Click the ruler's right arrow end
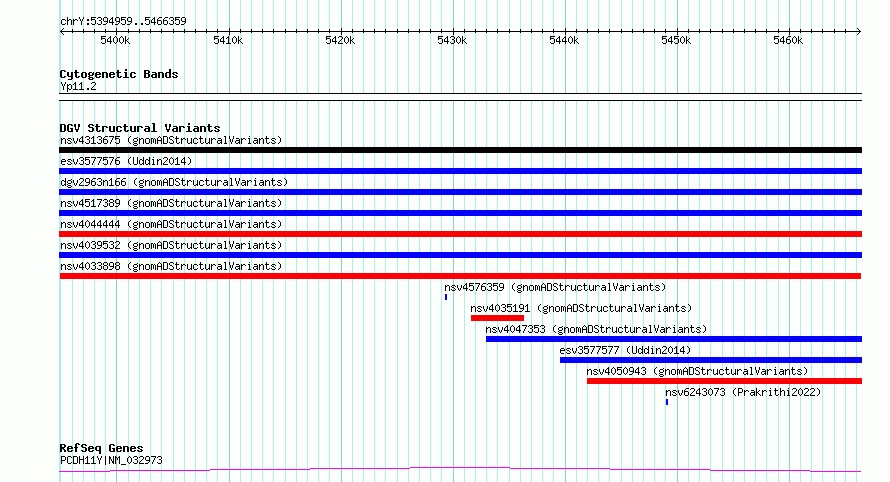The image size is (890, 482). click(859, 32)
